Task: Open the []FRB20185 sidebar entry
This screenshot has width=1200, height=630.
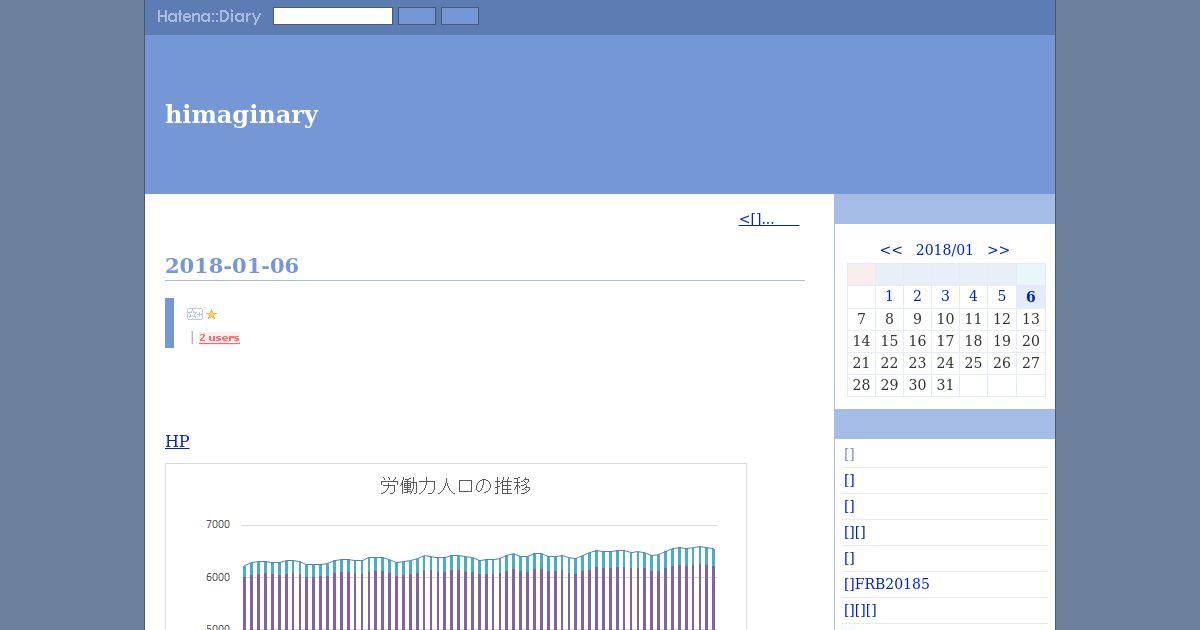Action: point(887,584)
